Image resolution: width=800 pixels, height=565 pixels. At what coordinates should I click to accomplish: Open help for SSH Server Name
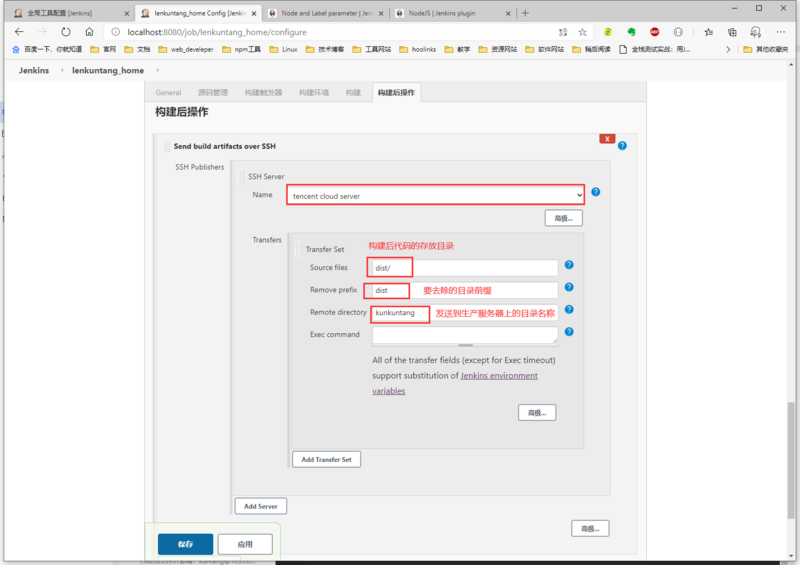pos(595,192)
